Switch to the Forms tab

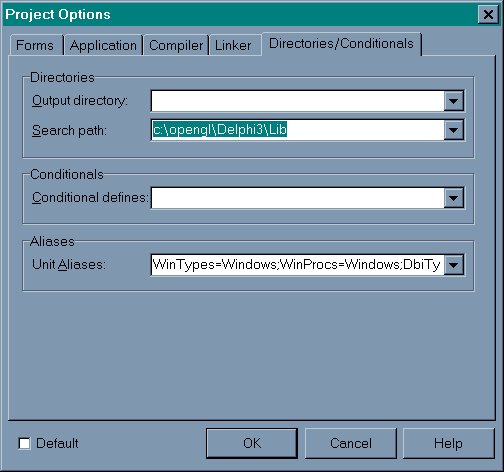[x=35, y=45]
